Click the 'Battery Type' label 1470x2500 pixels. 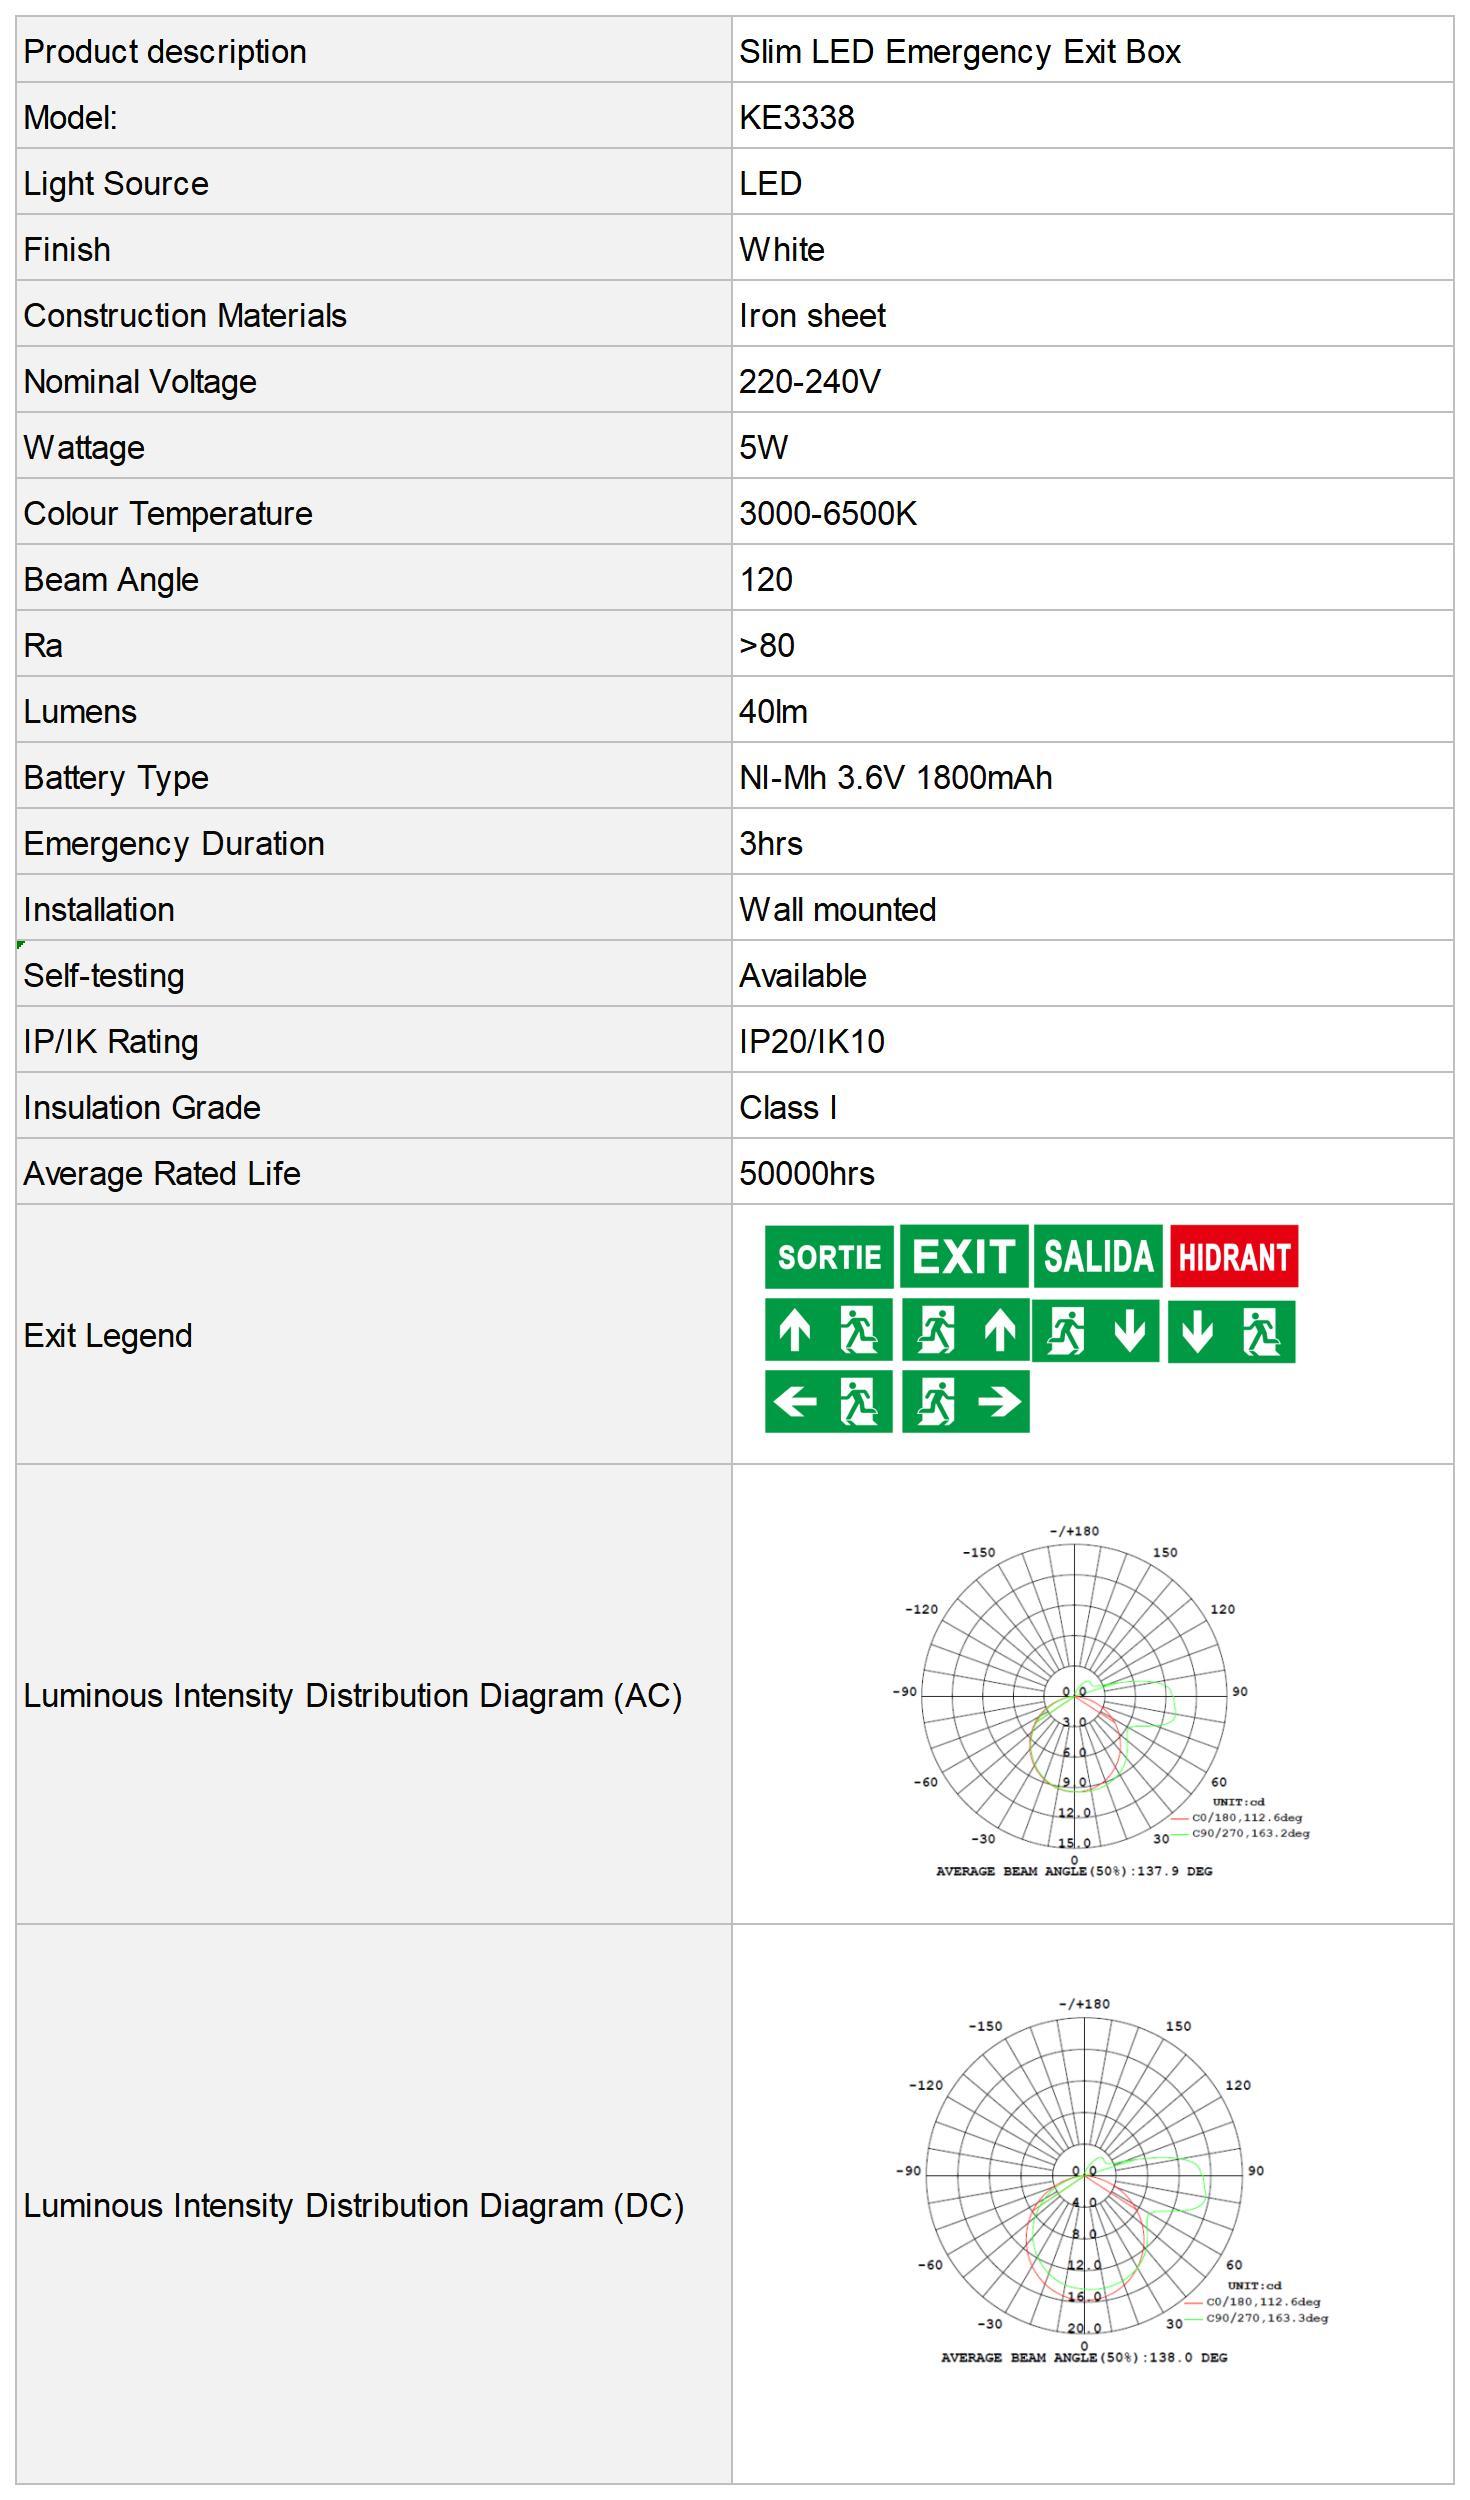click(116, 777)
